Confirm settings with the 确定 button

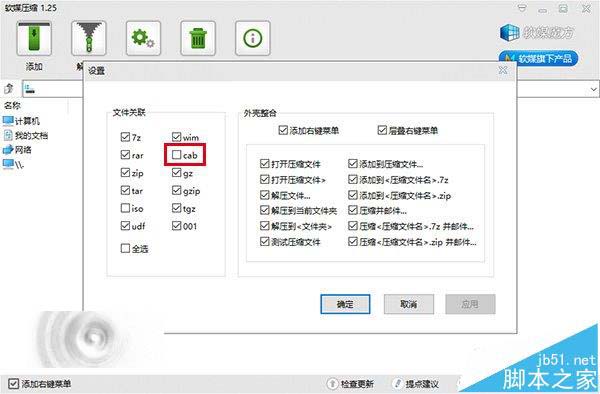click(x=345, y=304)
